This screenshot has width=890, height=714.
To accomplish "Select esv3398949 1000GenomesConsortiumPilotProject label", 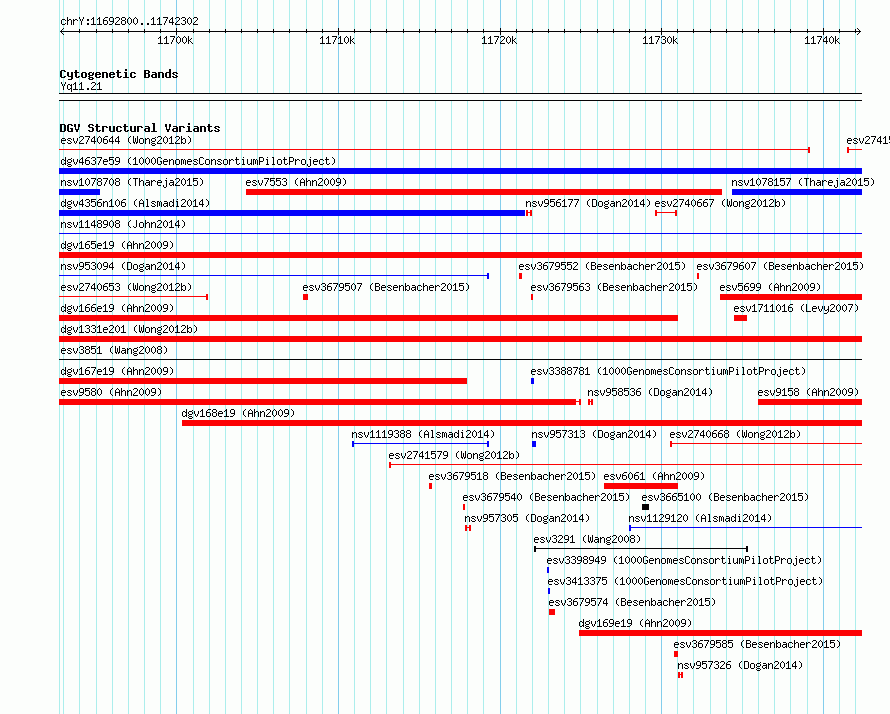I will (684, 560).
